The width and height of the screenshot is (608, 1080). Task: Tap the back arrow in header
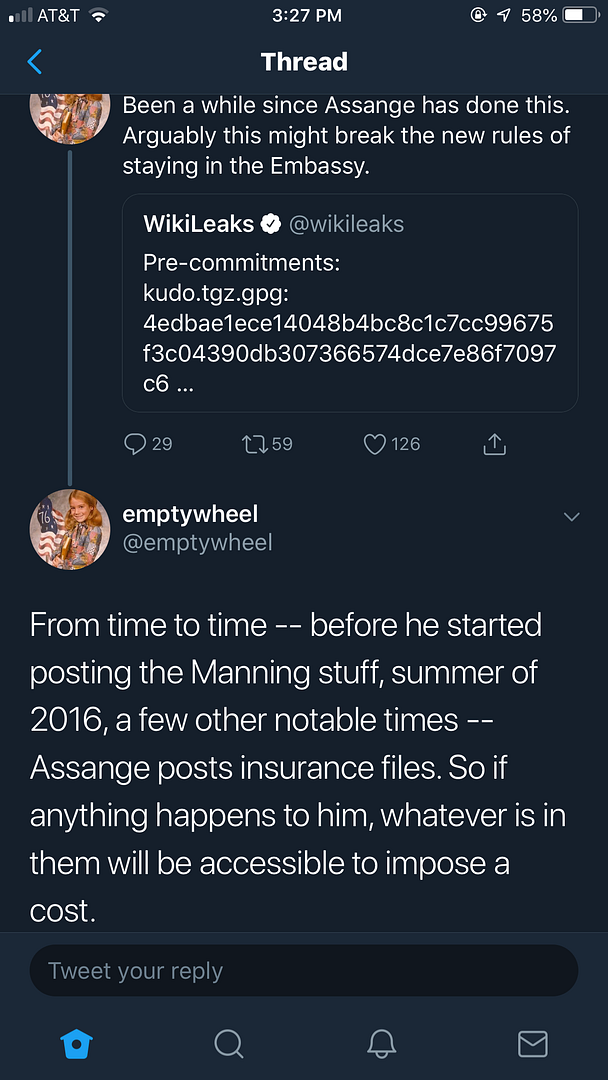[35, 62]
